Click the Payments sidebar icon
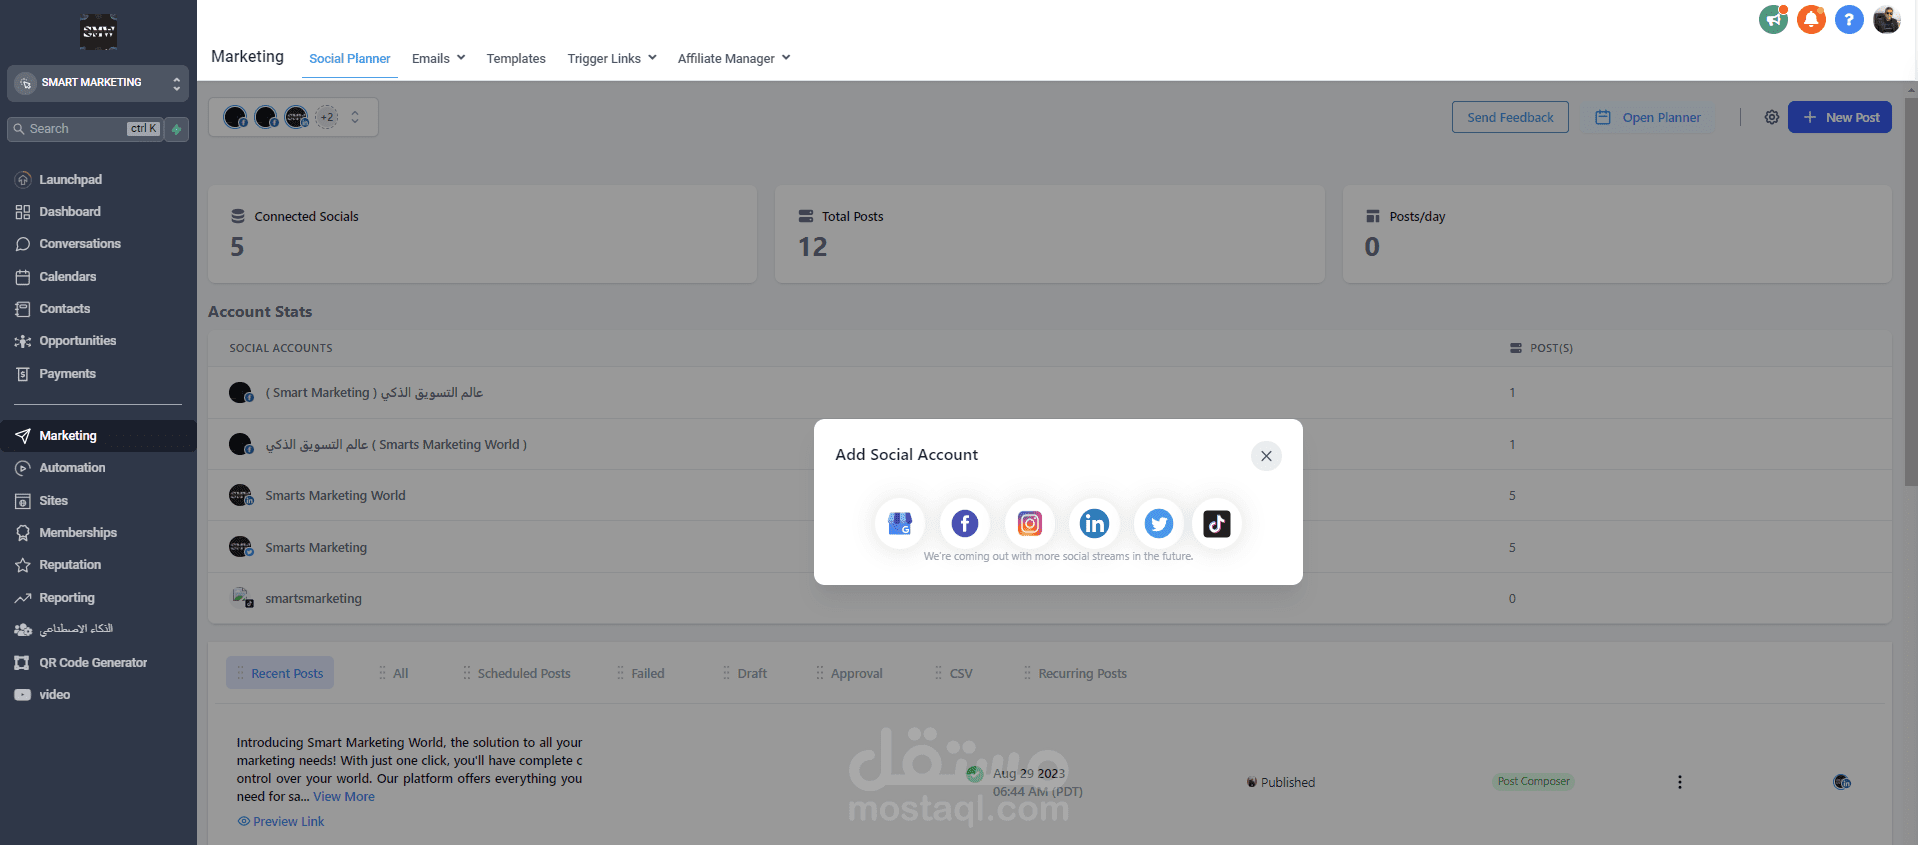This screenshot has width=1918, height=845. tap(23, 374)
